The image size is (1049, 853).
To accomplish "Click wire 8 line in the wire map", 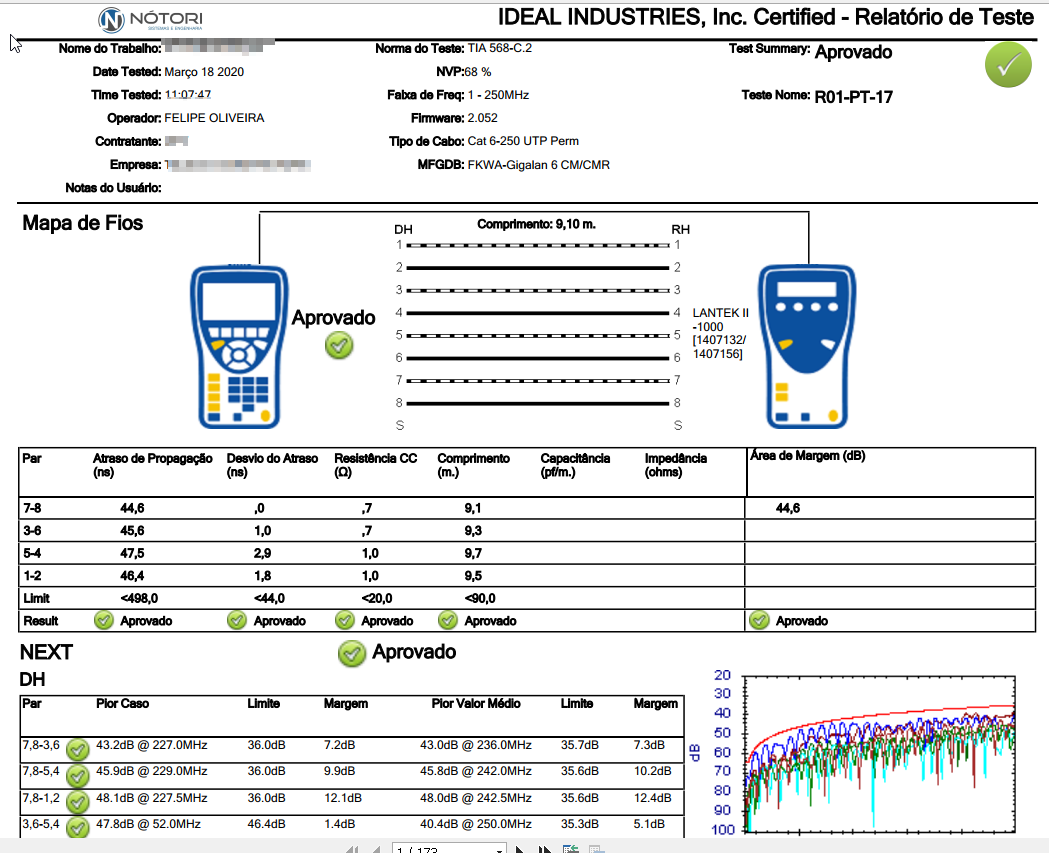I will click(538, 403).
